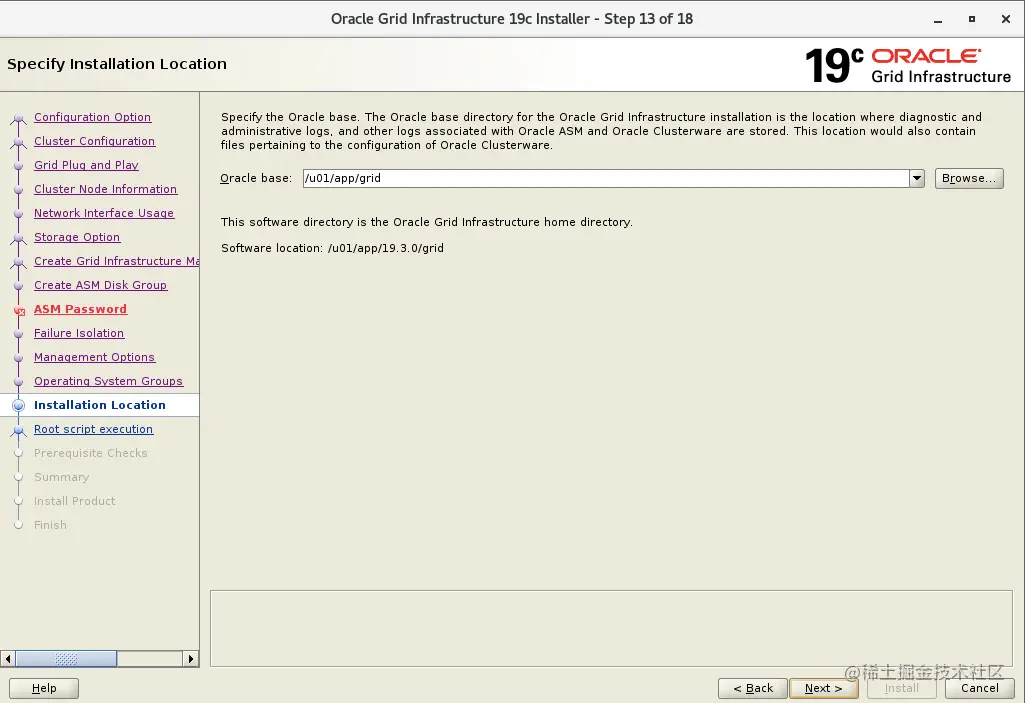Maximize the installer window
Viewport: 1025px width, 703px height.
pyautogui.click(x=972, y=20)
